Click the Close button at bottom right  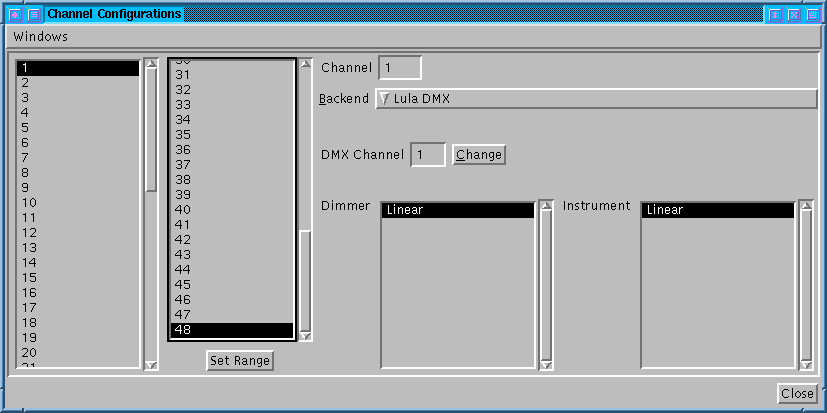(x=797, y=393)
